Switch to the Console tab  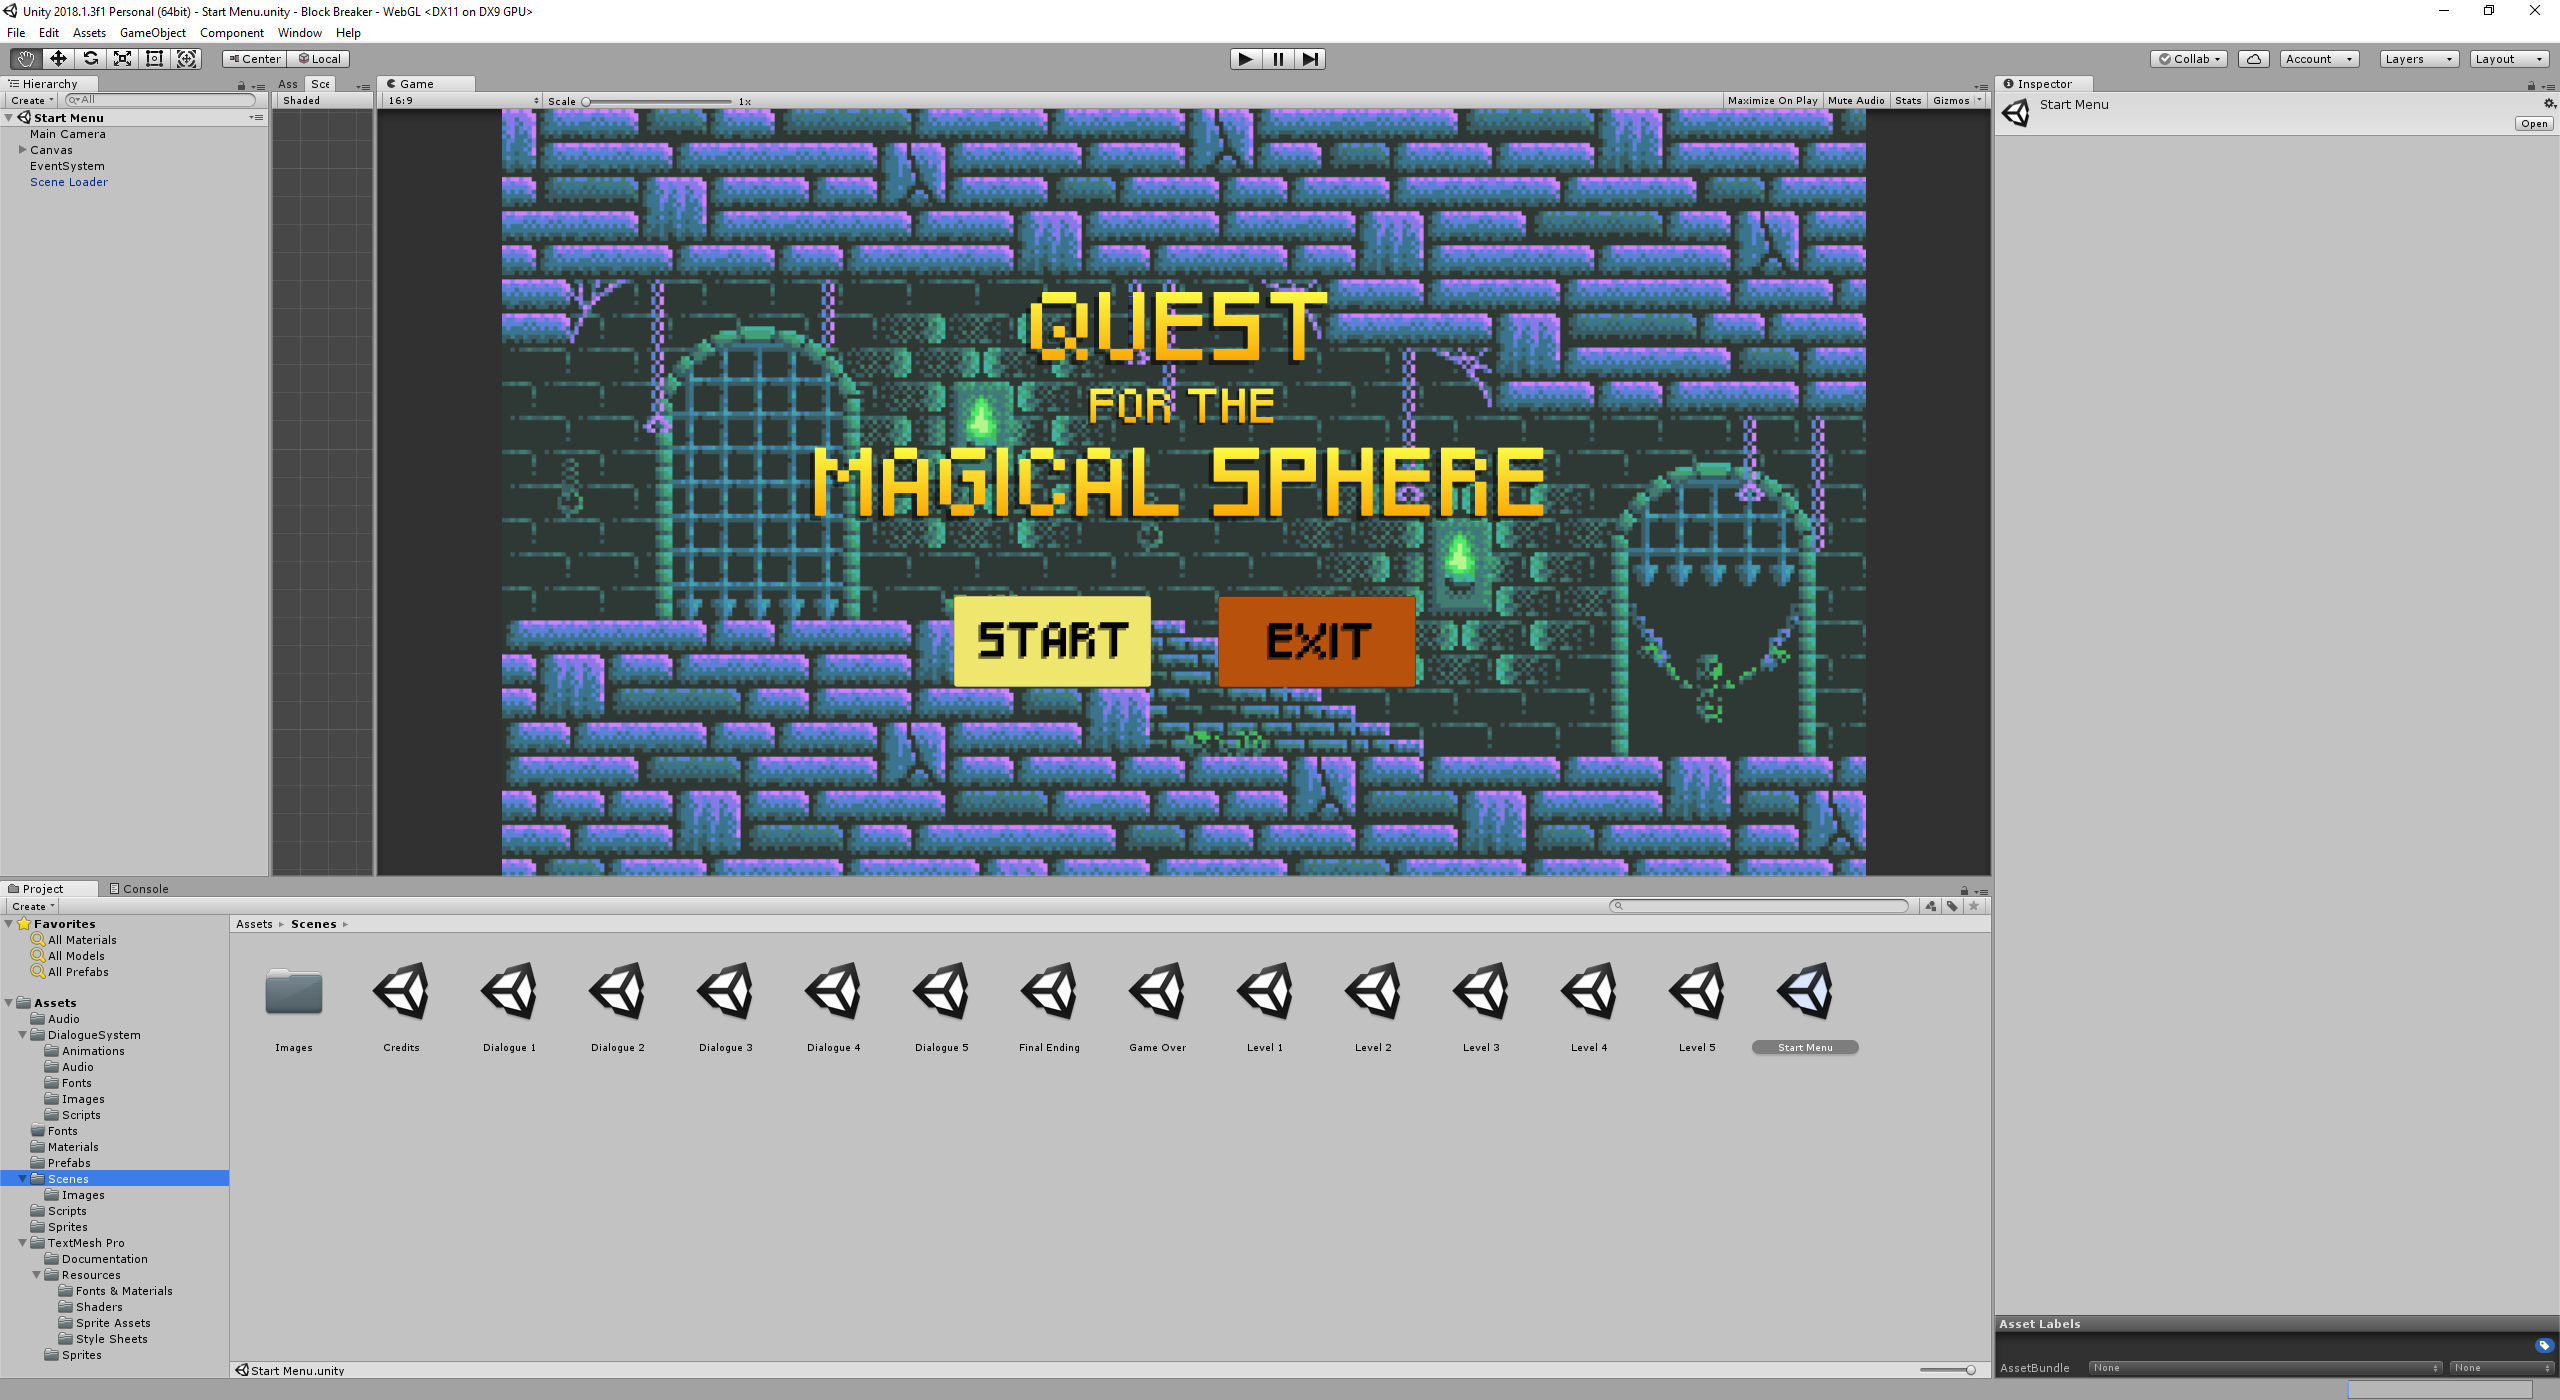(x=140, y=889)
